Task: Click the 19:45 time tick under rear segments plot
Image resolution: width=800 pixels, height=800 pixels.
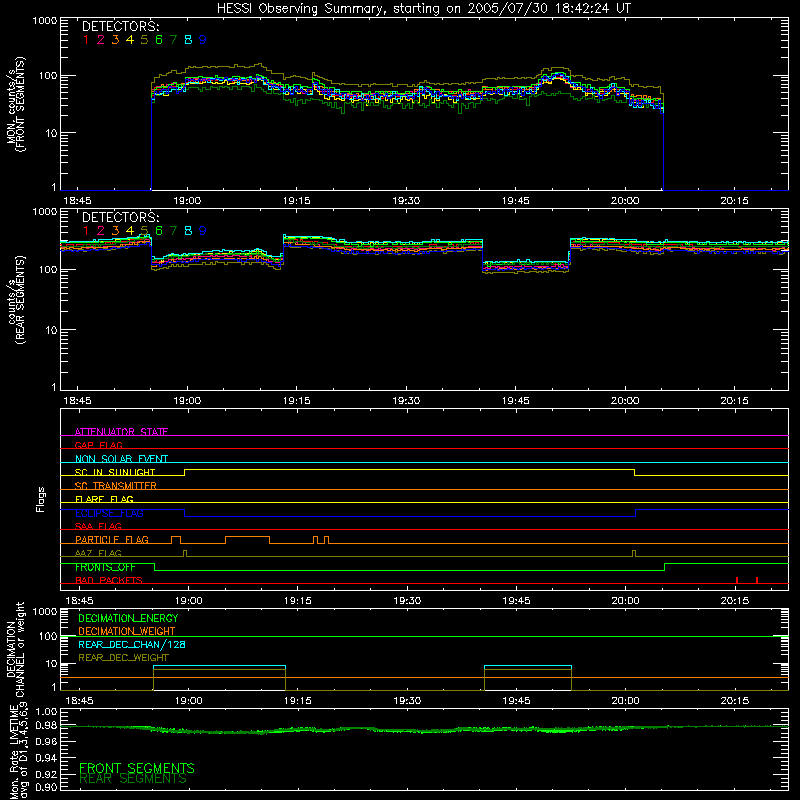Action: [x=515, y=401]
